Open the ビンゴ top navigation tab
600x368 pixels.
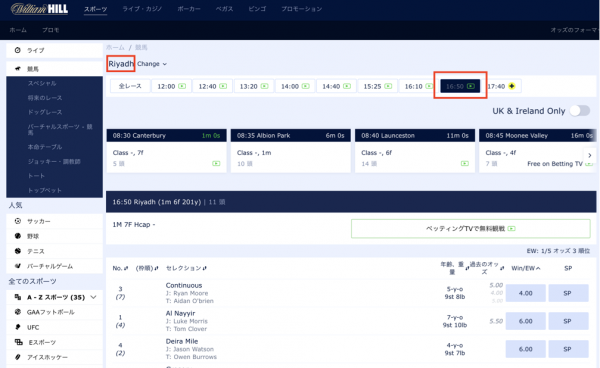pyautogui.click(x=257, y=9)
